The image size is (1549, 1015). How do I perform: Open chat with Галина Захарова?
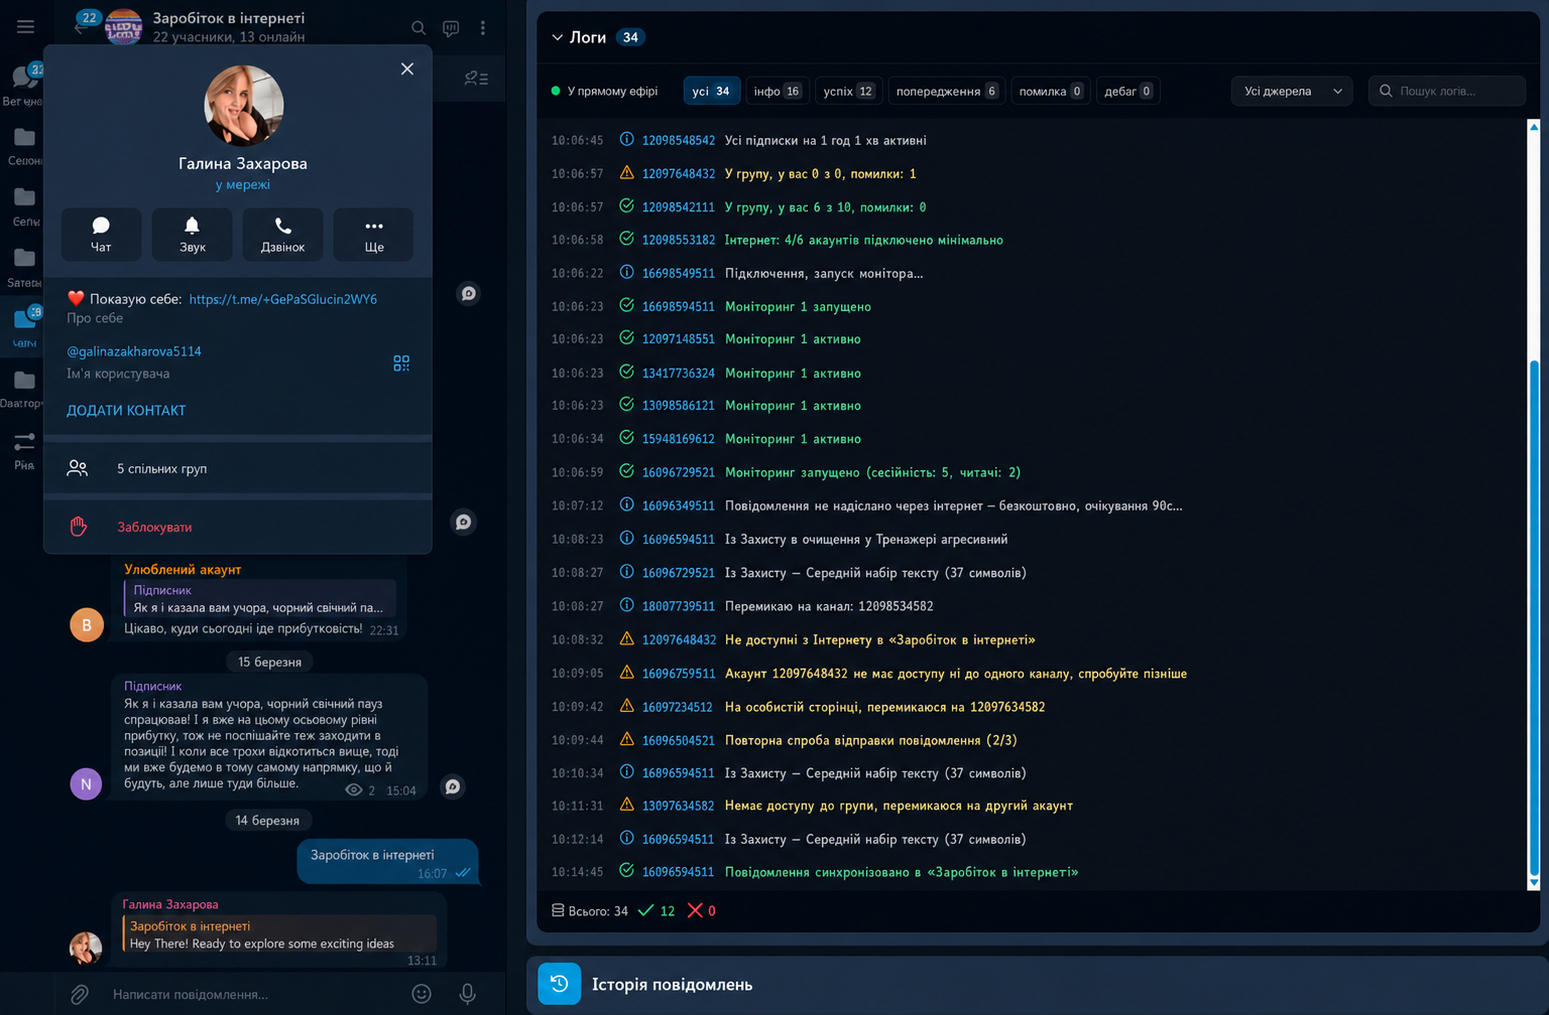point(101,234)
